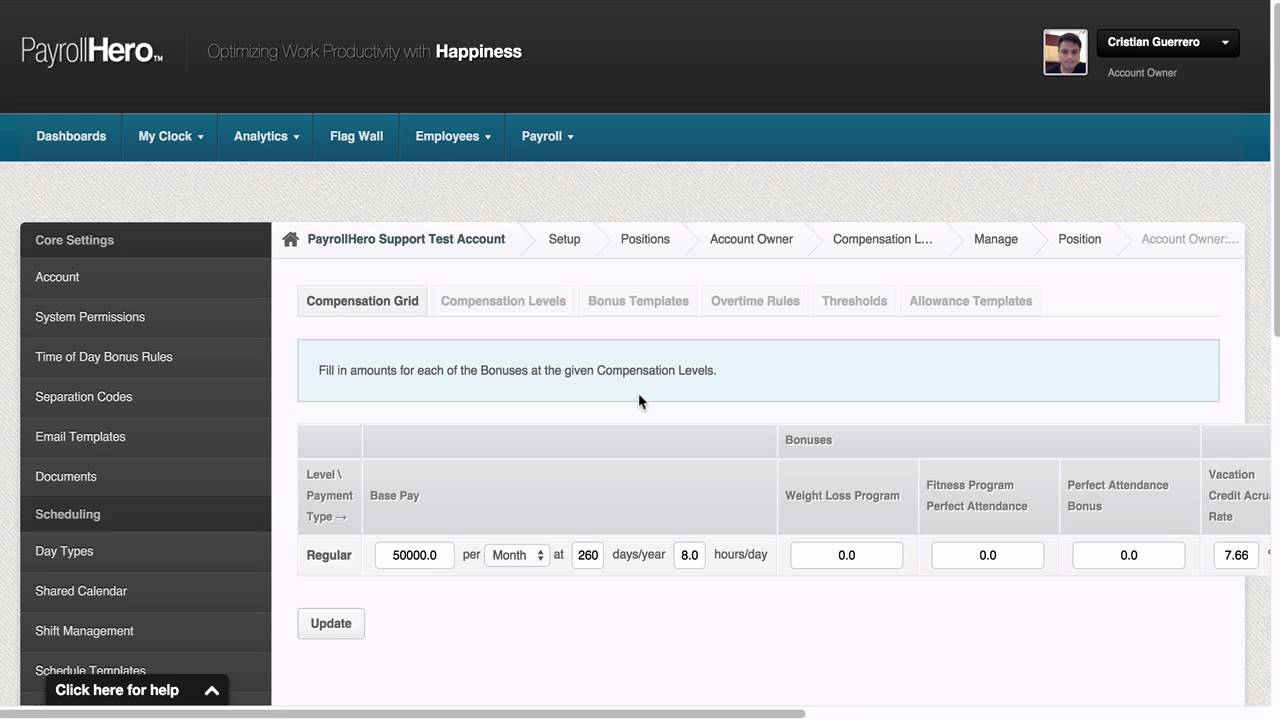The width and height of the screenshot is (1280, 720).
Task: Click the Base Pay amount field 50000.0
Action: (x=414, y=555)
